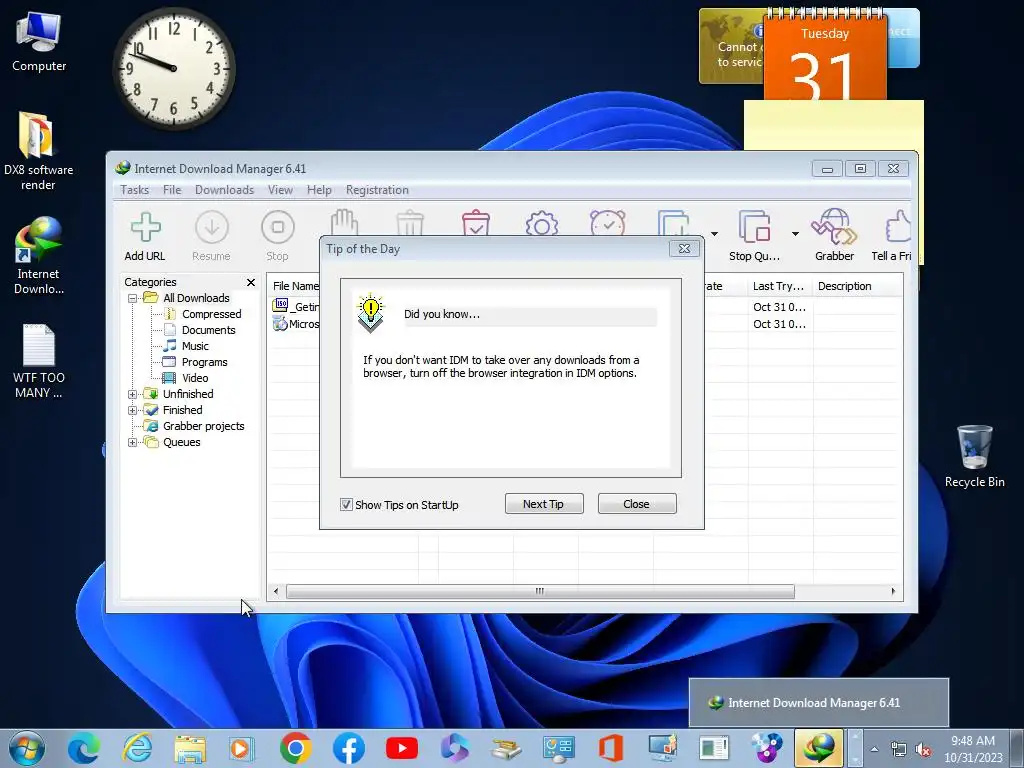Expand the Queues category
The image size is (1024, 768).
[133, 442]
